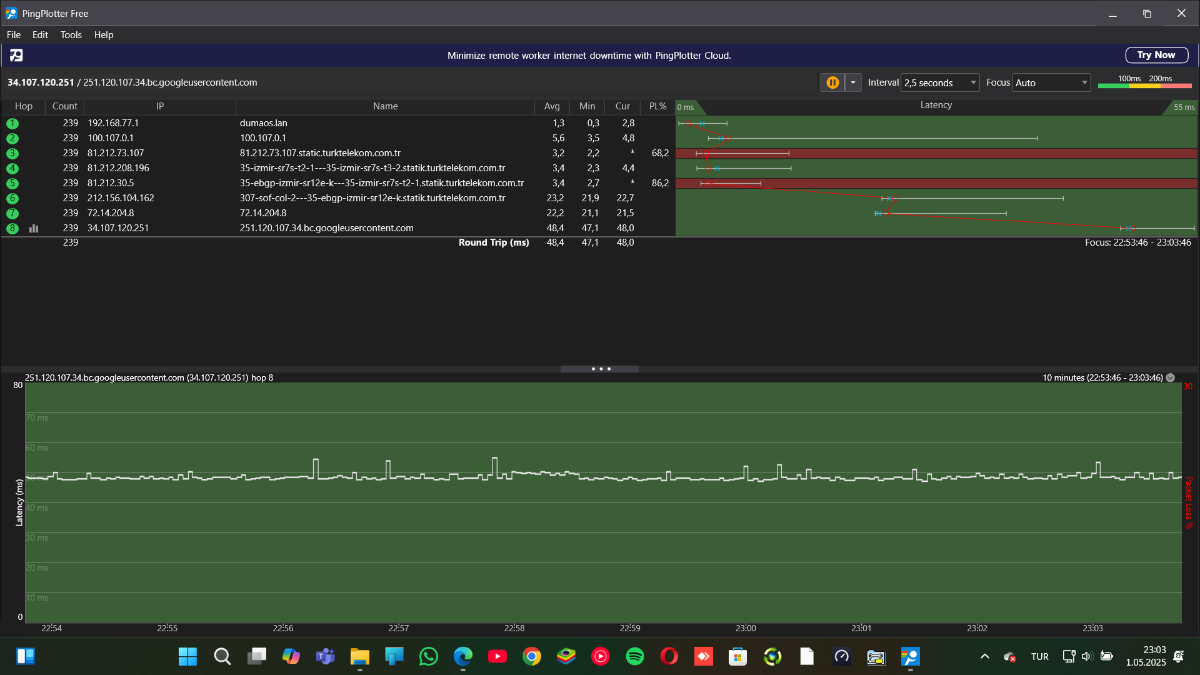Pause the trace with the orange pause button

coord(832,82)
